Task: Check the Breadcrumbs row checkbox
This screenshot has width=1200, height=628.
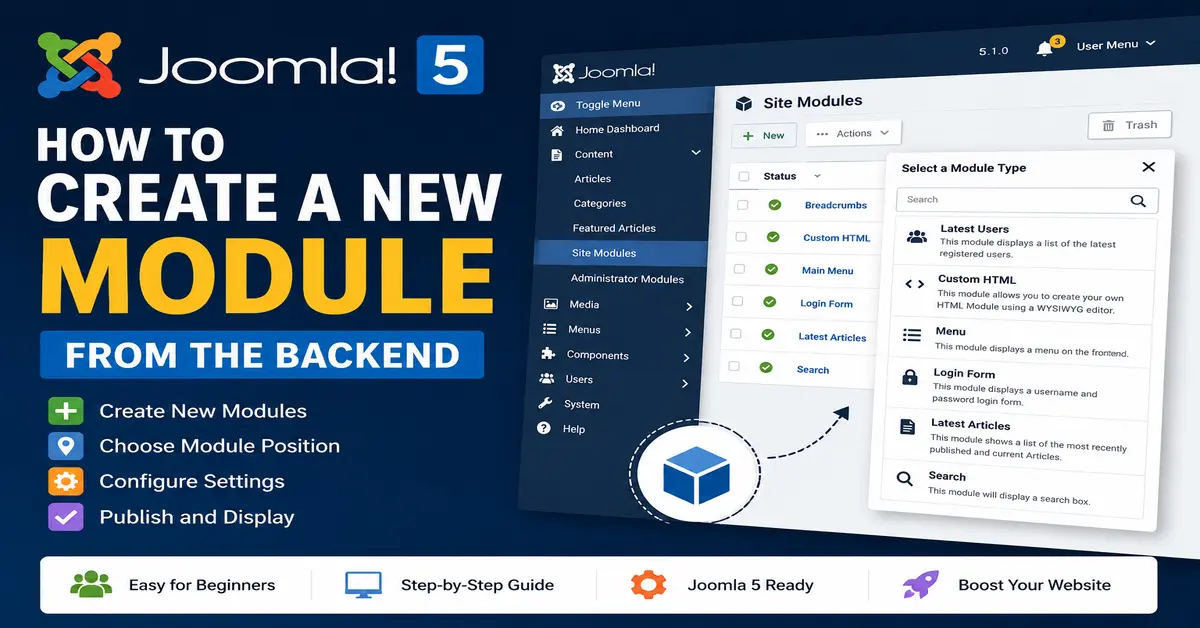Action: pyautogui.click(x=742, y=205)
